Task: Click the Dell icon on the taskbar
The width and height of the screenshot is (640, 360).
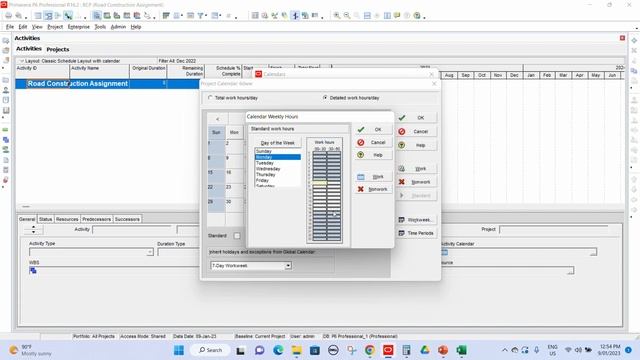Action: pos(333,350)
